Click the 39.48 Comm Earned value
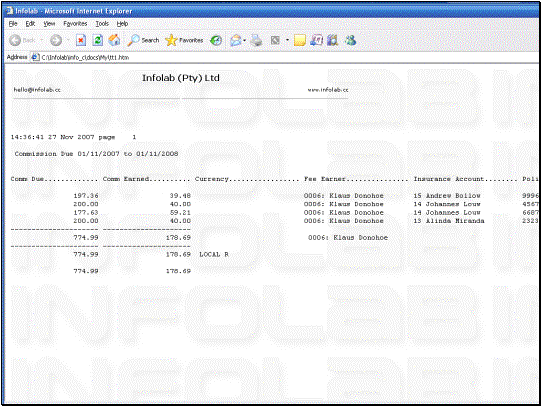 coord(180,196)
